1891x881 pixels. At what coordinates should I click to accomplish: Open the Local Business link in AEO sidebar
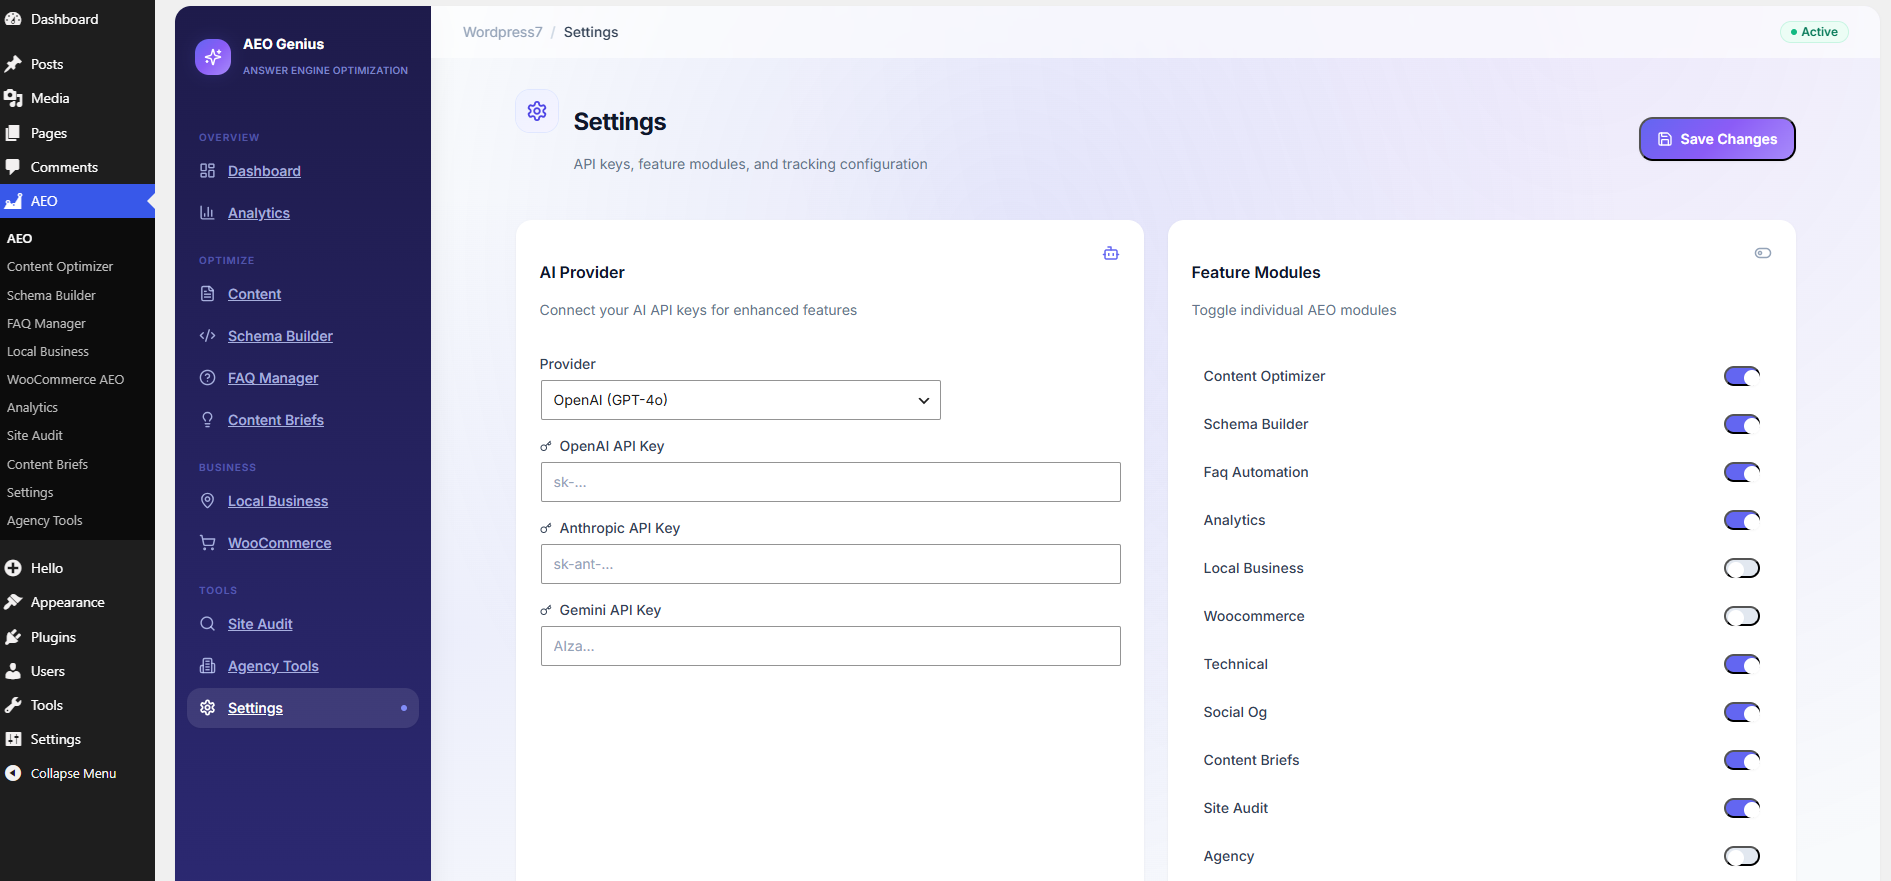[278, 501]
